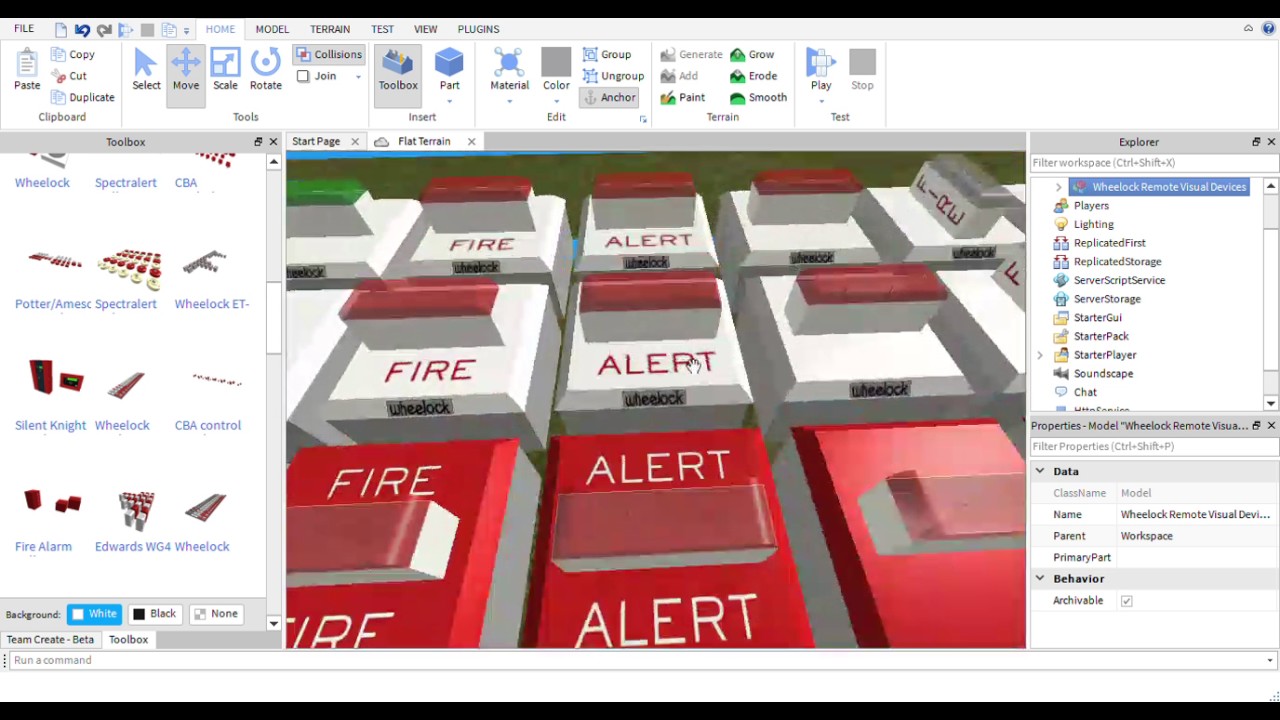
Task: Insert a new Part
Action: point(449,70)
